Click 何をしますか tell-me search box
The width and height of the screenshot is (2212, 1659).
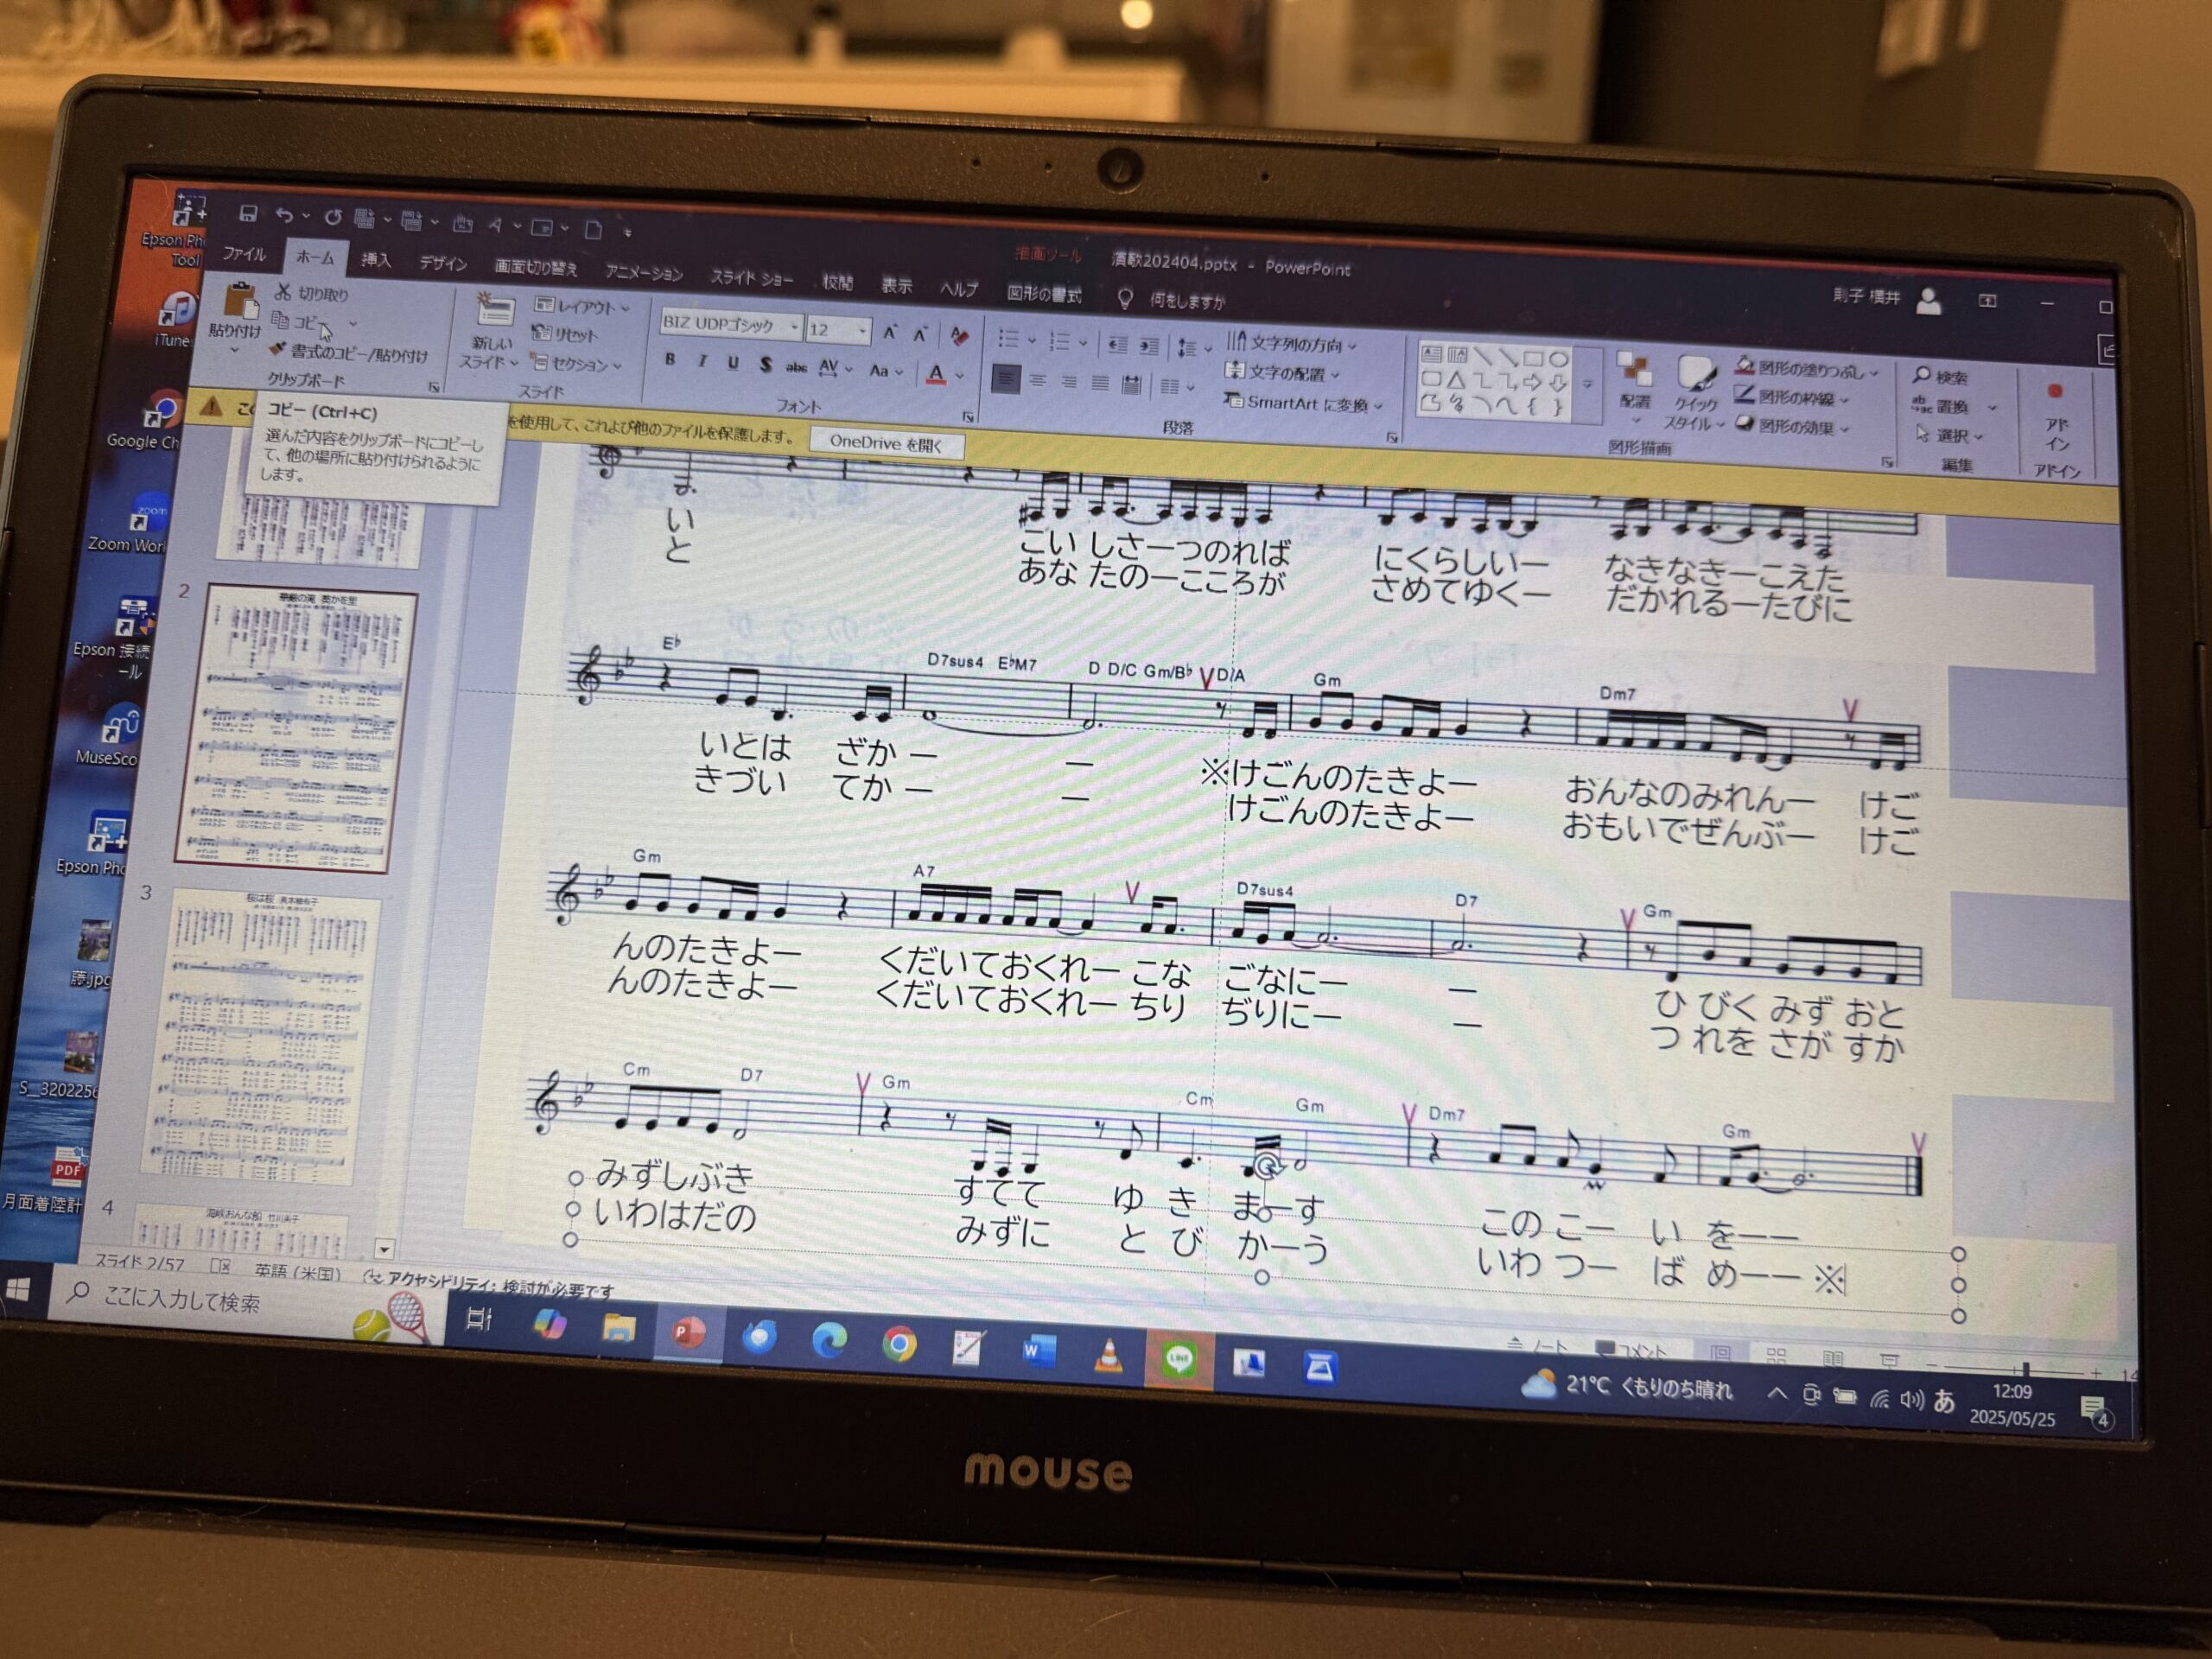[1187, 300]
